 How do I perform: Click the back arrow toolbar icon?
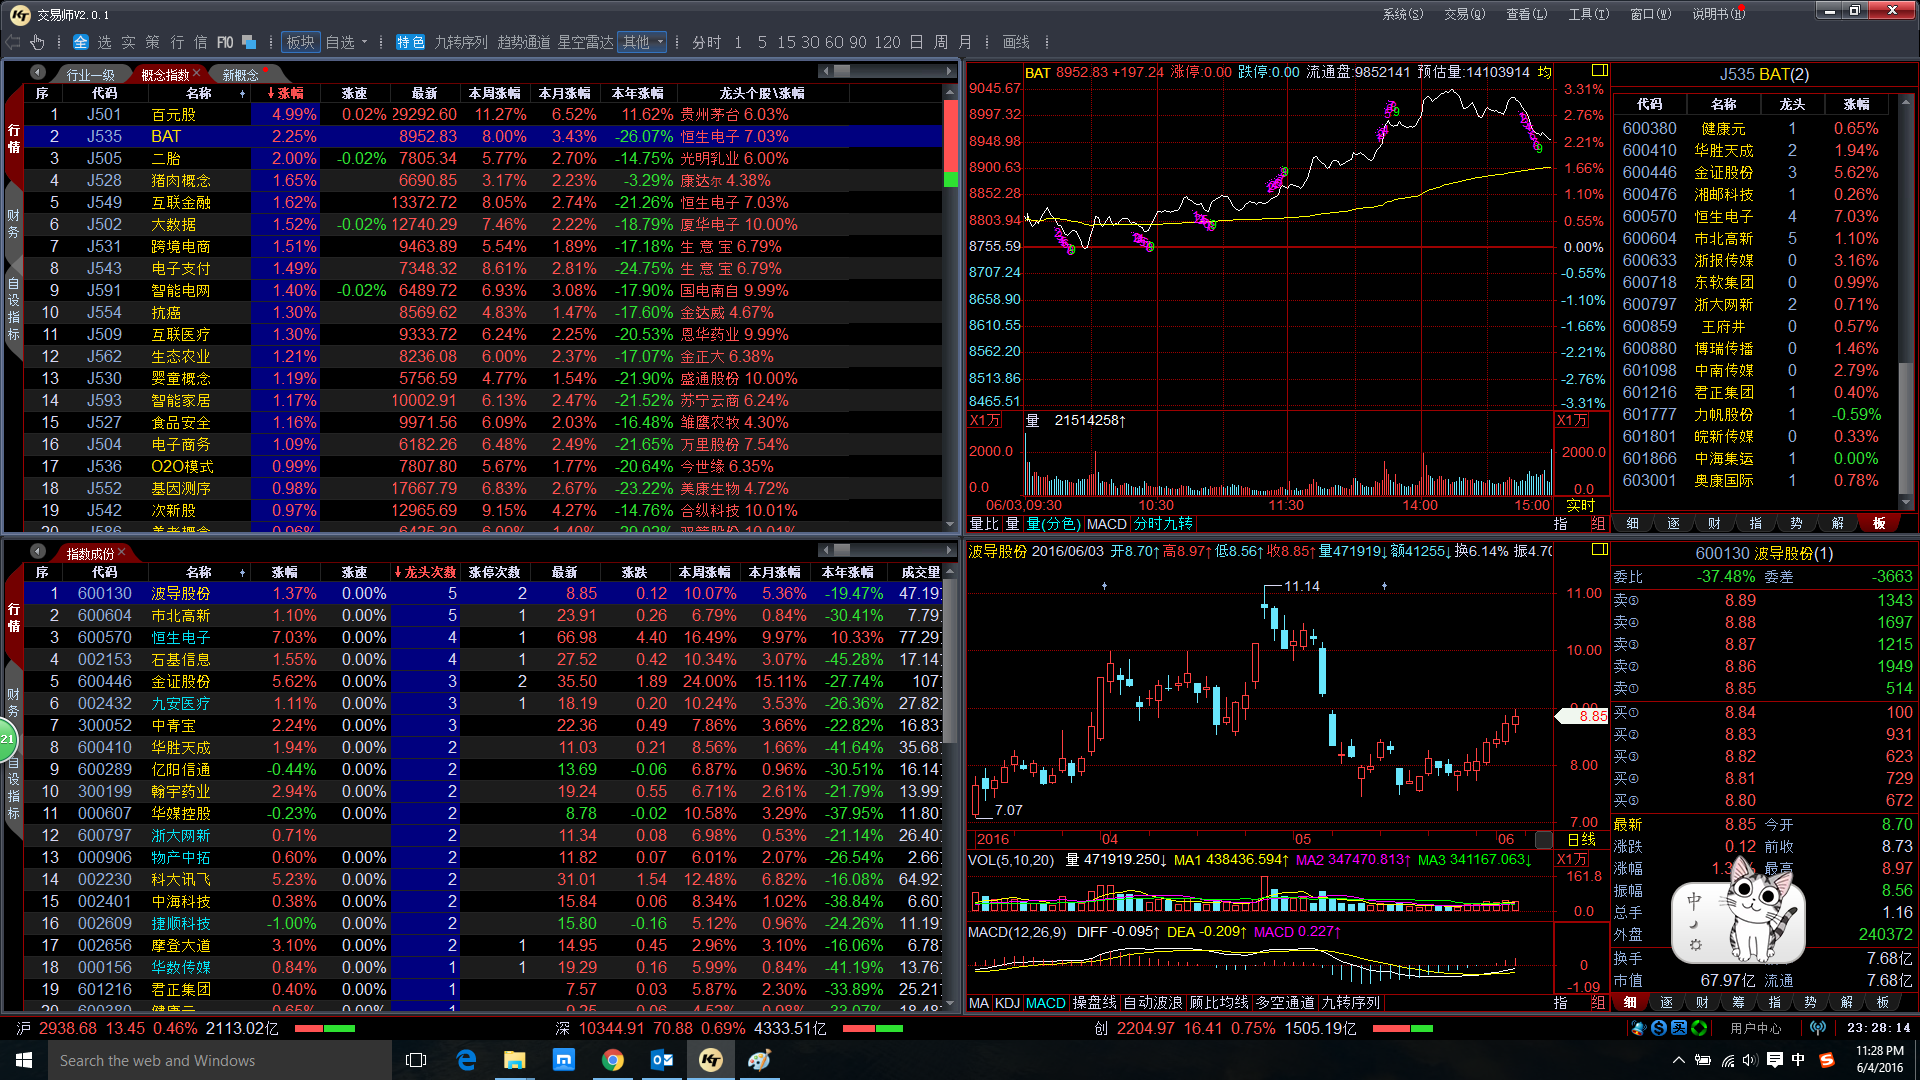point(13,42)
